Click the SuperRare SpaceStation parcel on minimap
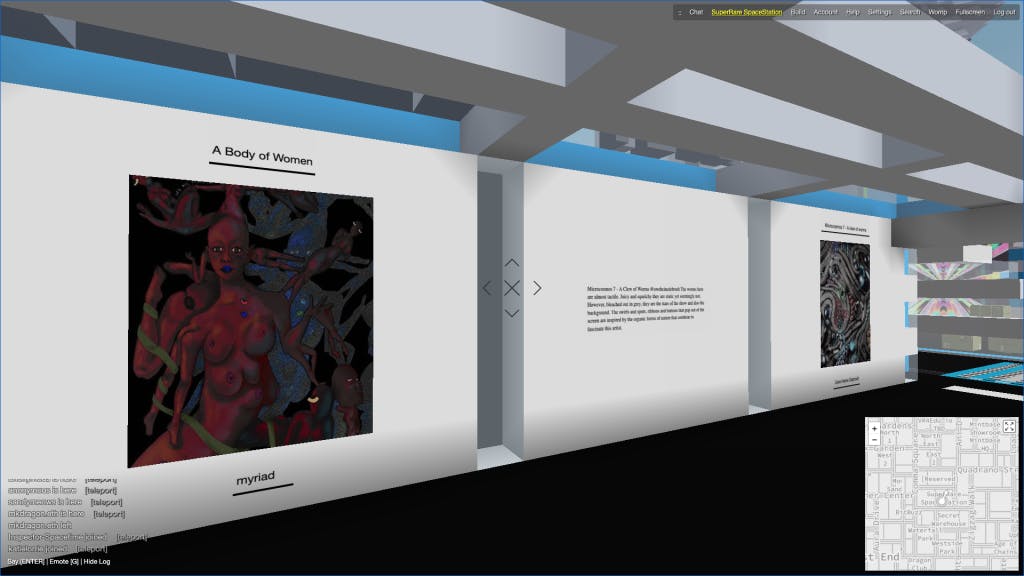Image resolution: width=1024 pixels, height=576 pixels. 942,499
